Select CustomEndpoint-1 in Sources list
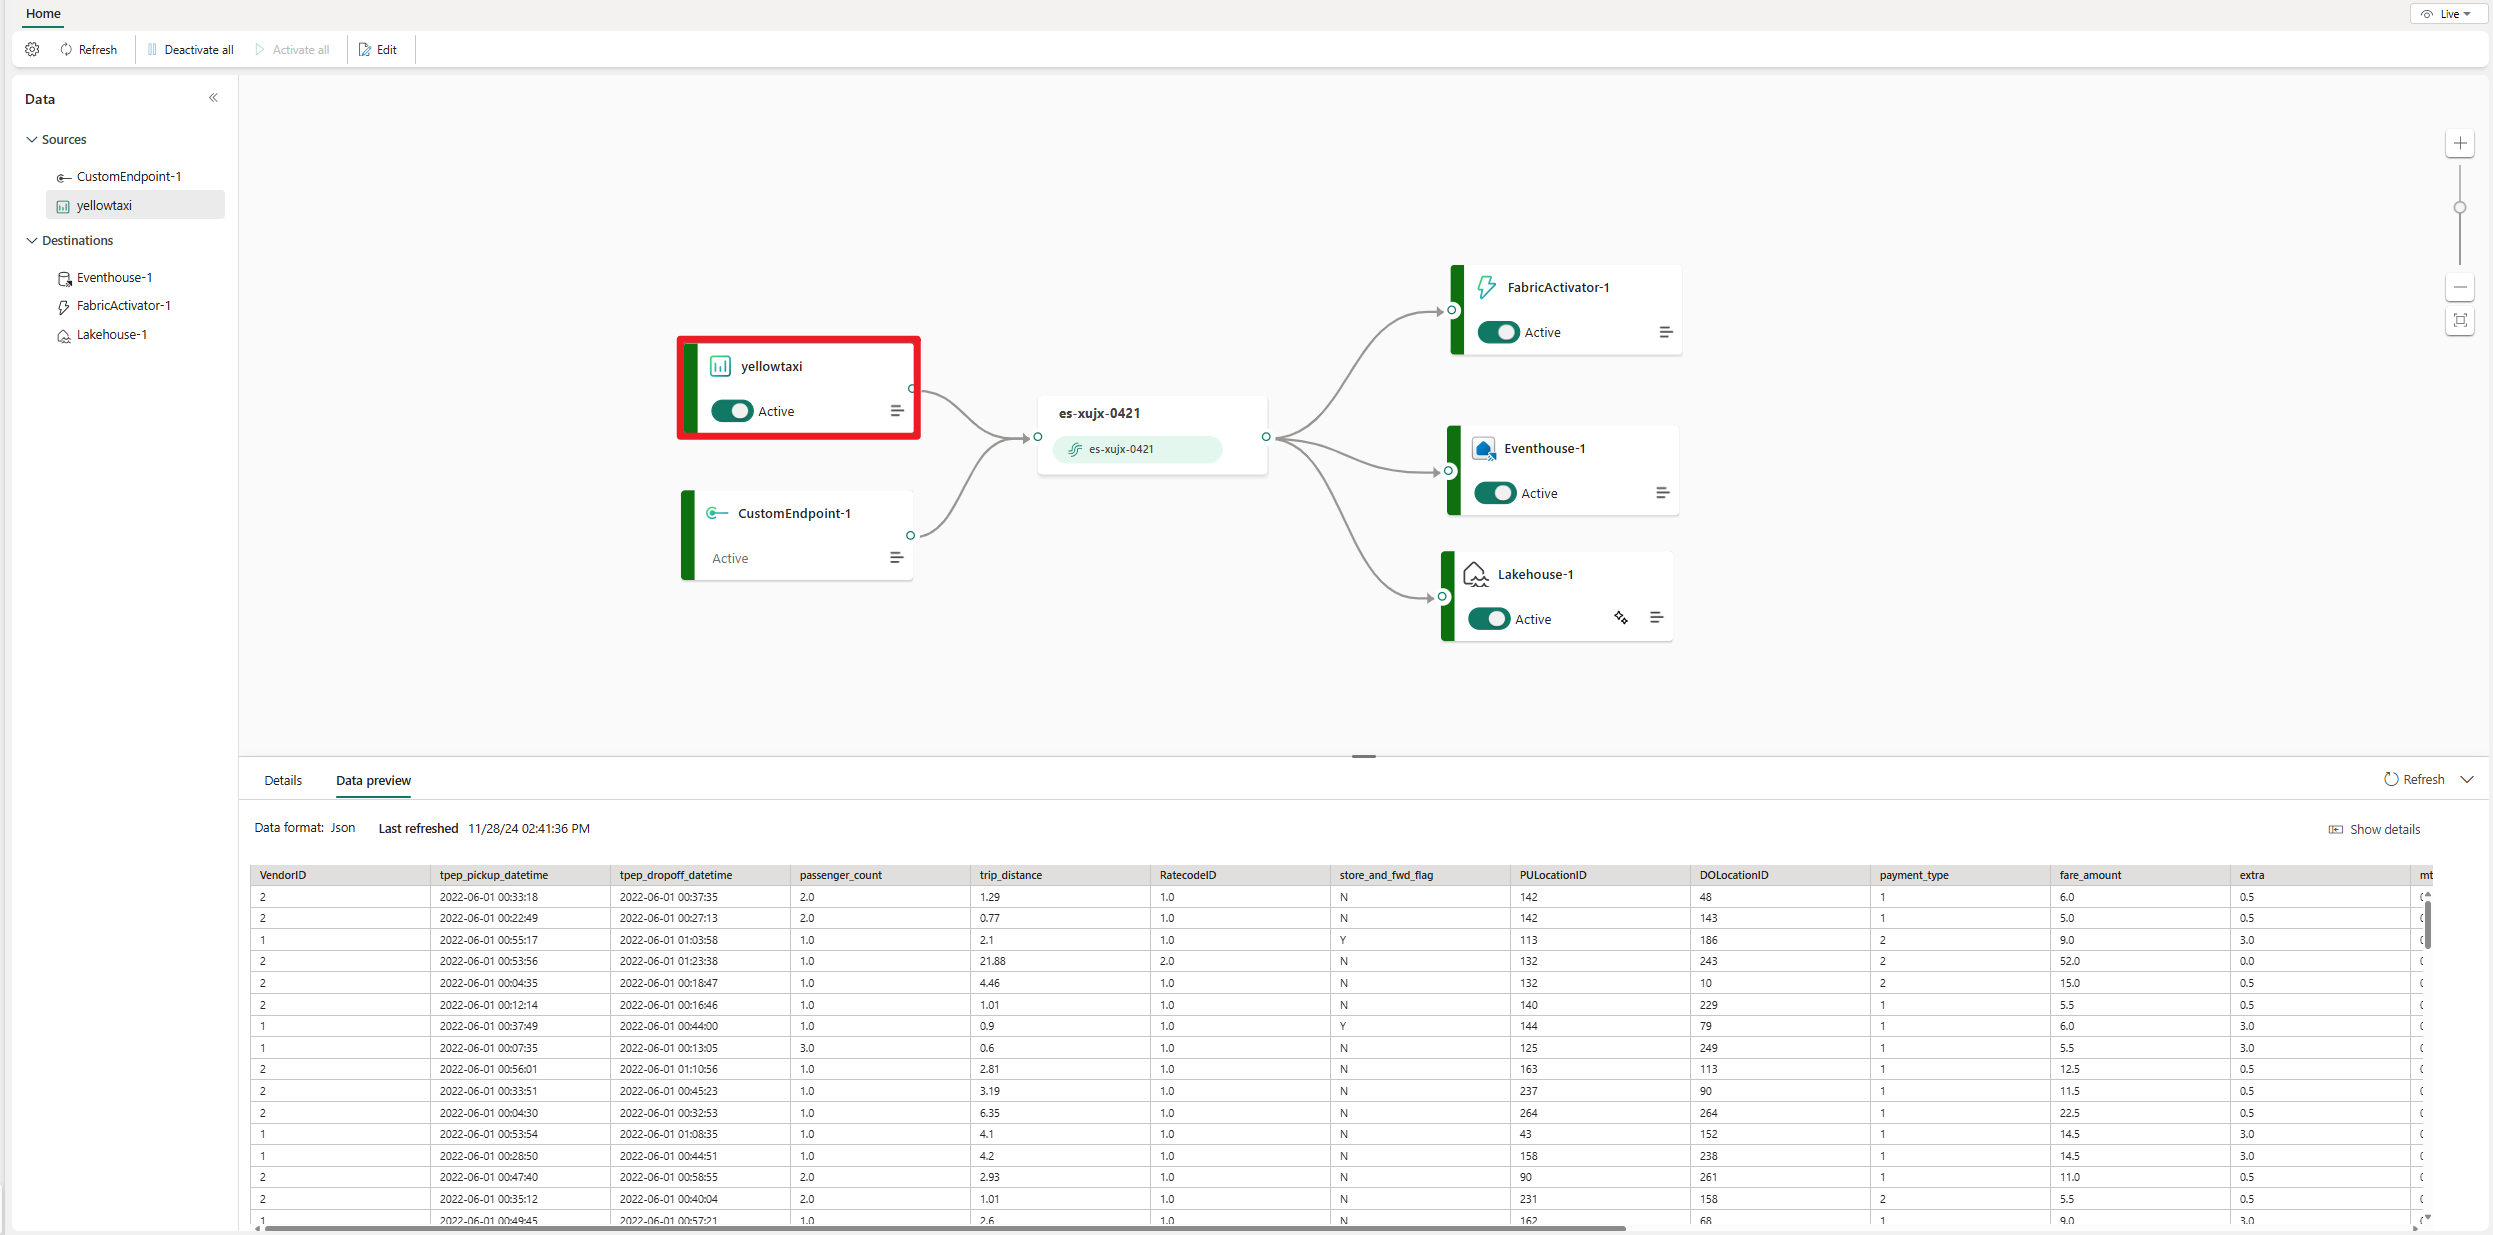Screen dimensions: 2493x1235 pos(128,177)
